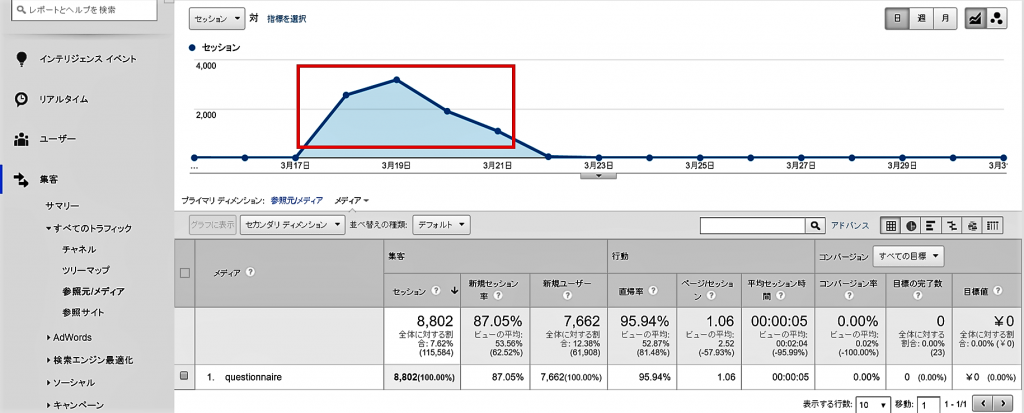The height and width of the screenshot is (413, 1024).
Task: Open the リアルタイム clock icon in sidebar
Action: [21, 99]
